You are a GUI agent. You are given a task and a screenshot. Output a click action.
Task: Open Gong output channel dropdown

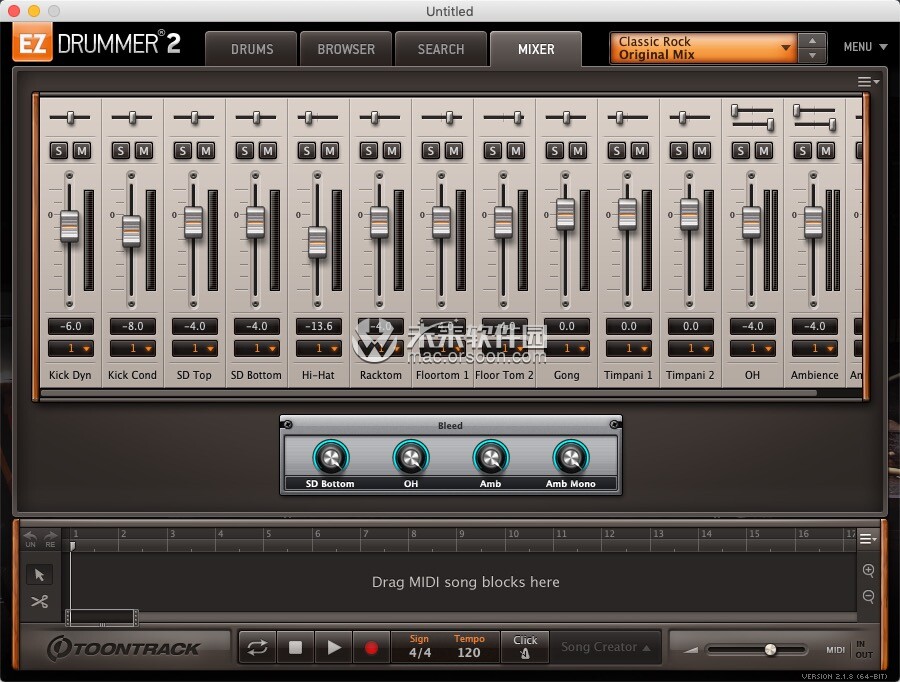(567, 348)
